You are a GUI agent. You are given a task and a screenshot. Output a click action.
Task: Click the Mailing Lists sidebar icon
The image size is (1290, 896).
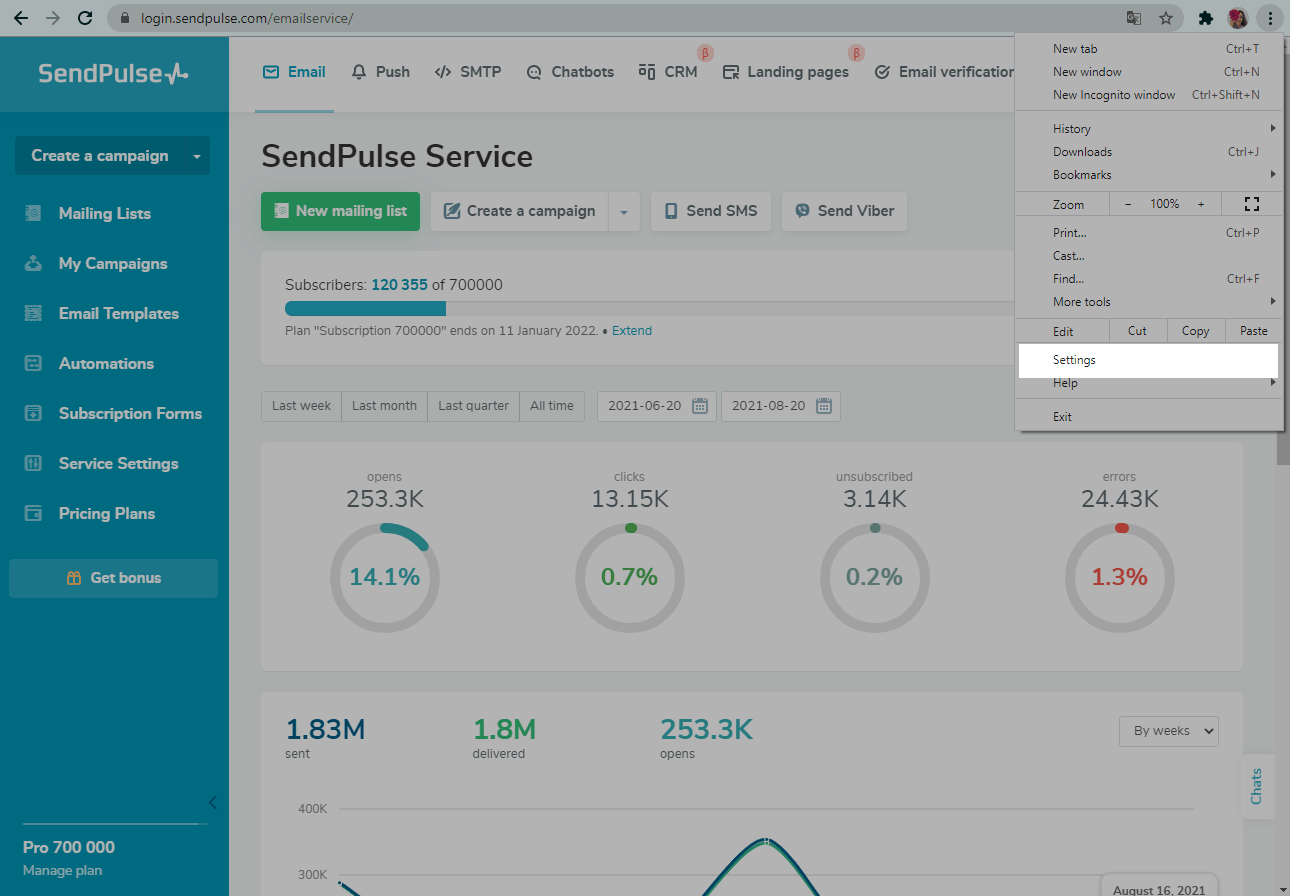[33, 213]
